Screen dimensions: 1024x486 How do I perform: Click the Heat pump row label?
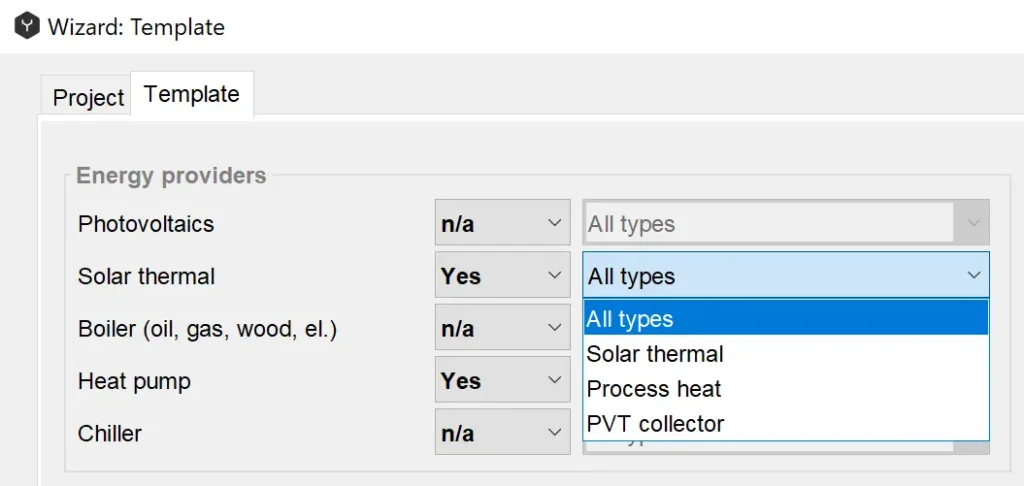pos(134,381)
